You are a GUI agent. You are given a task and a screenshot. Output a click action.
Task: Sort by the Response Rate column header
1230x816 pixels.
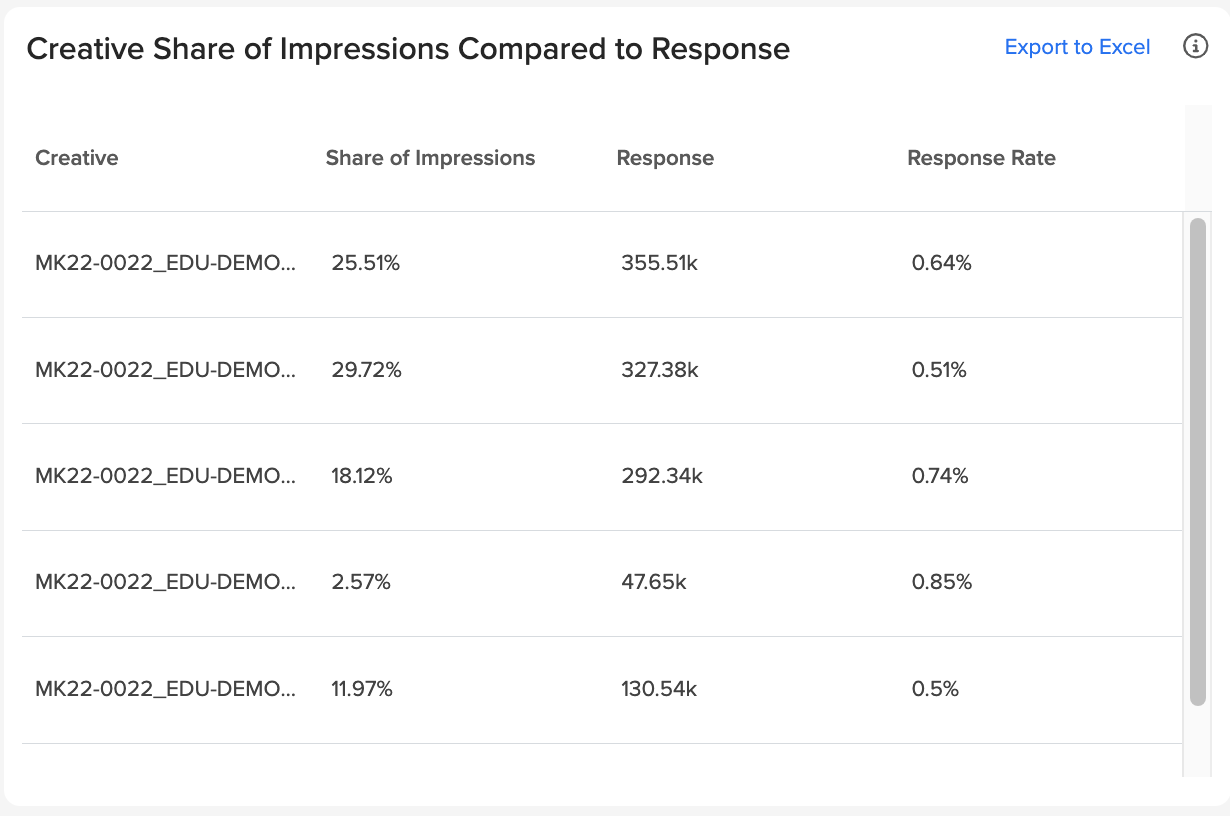pyautogui.click(x=981, y=158)
